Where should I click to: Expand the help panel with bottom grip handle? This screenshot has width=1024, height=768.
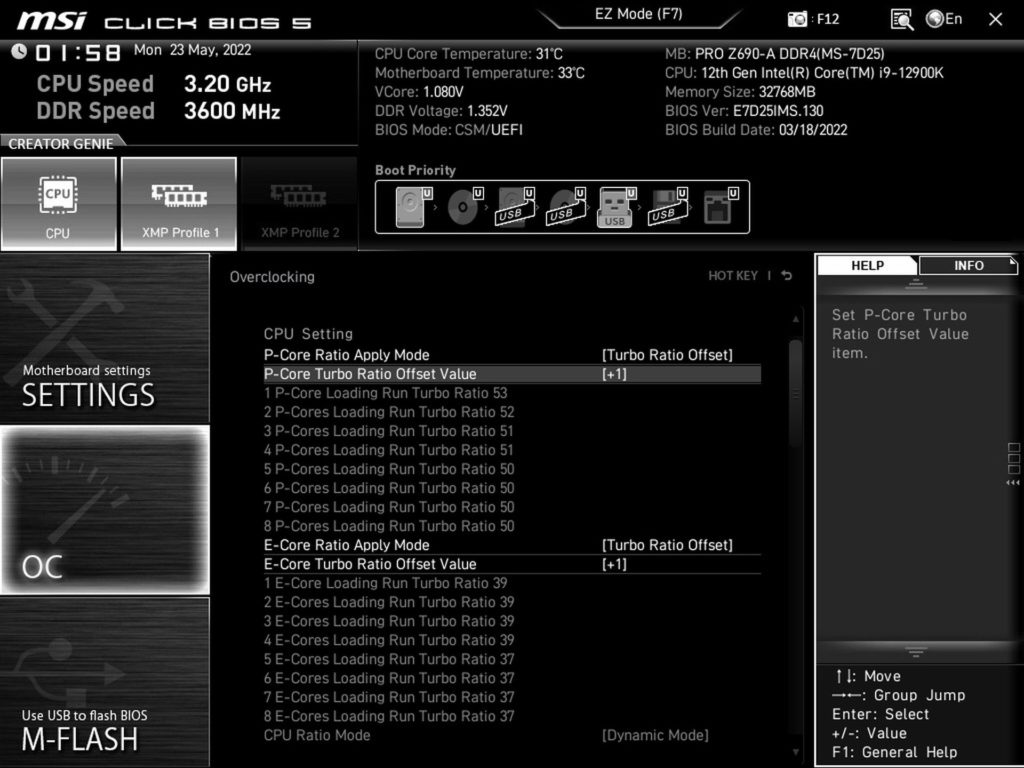pyautogui.click(x=916, y=652)
